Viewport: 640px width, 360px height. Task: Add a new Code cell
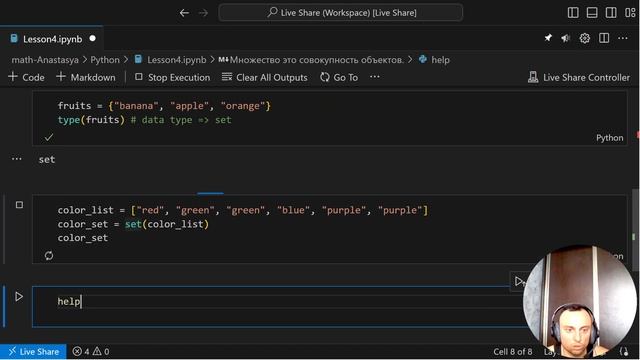click(x=27, y=77)
